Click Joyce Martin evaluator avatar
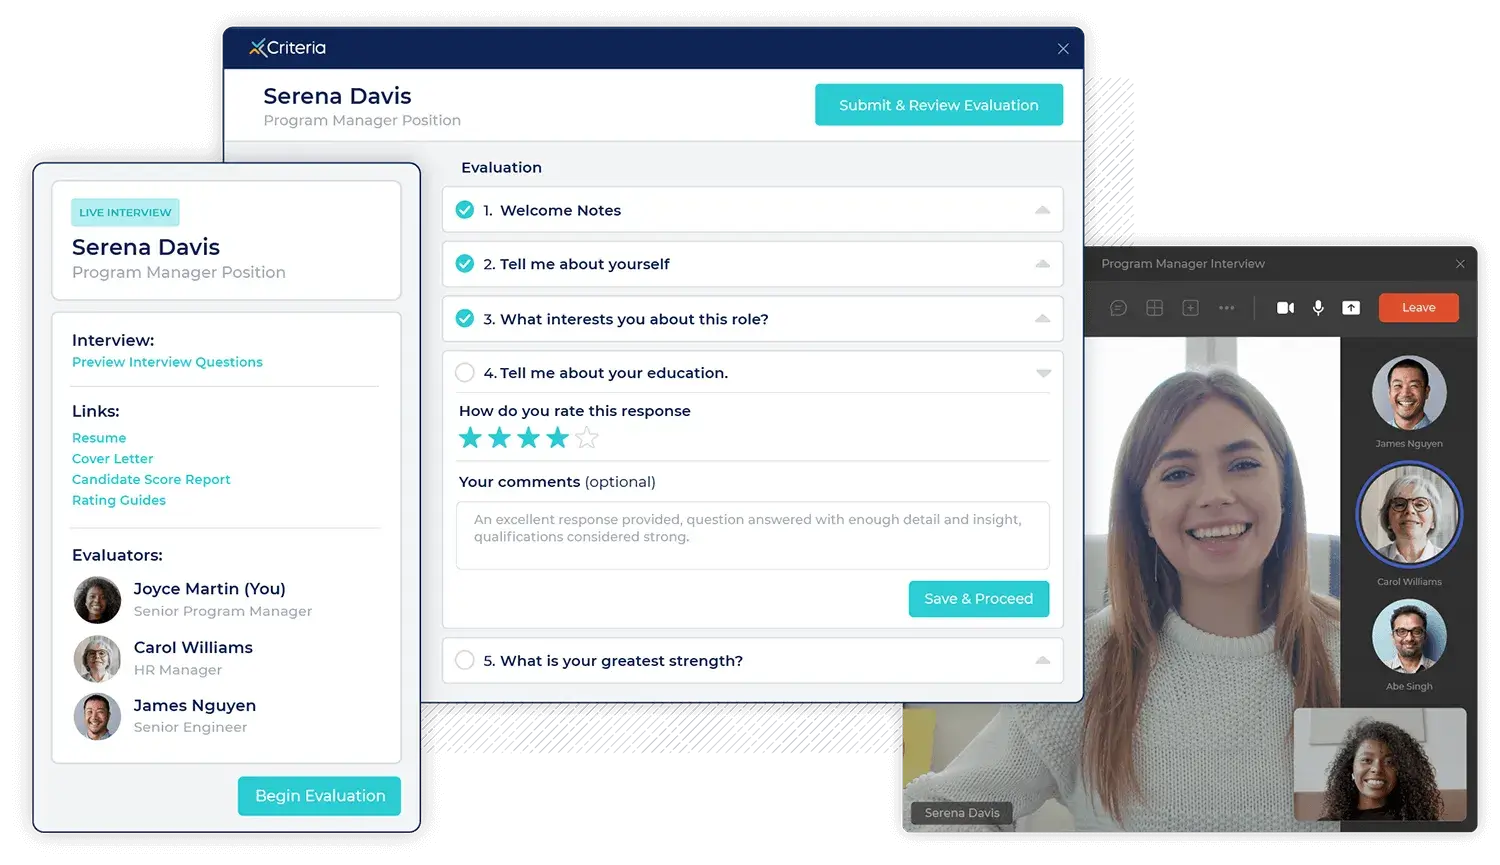This screenshot has width=1500, height=865. 97,600
